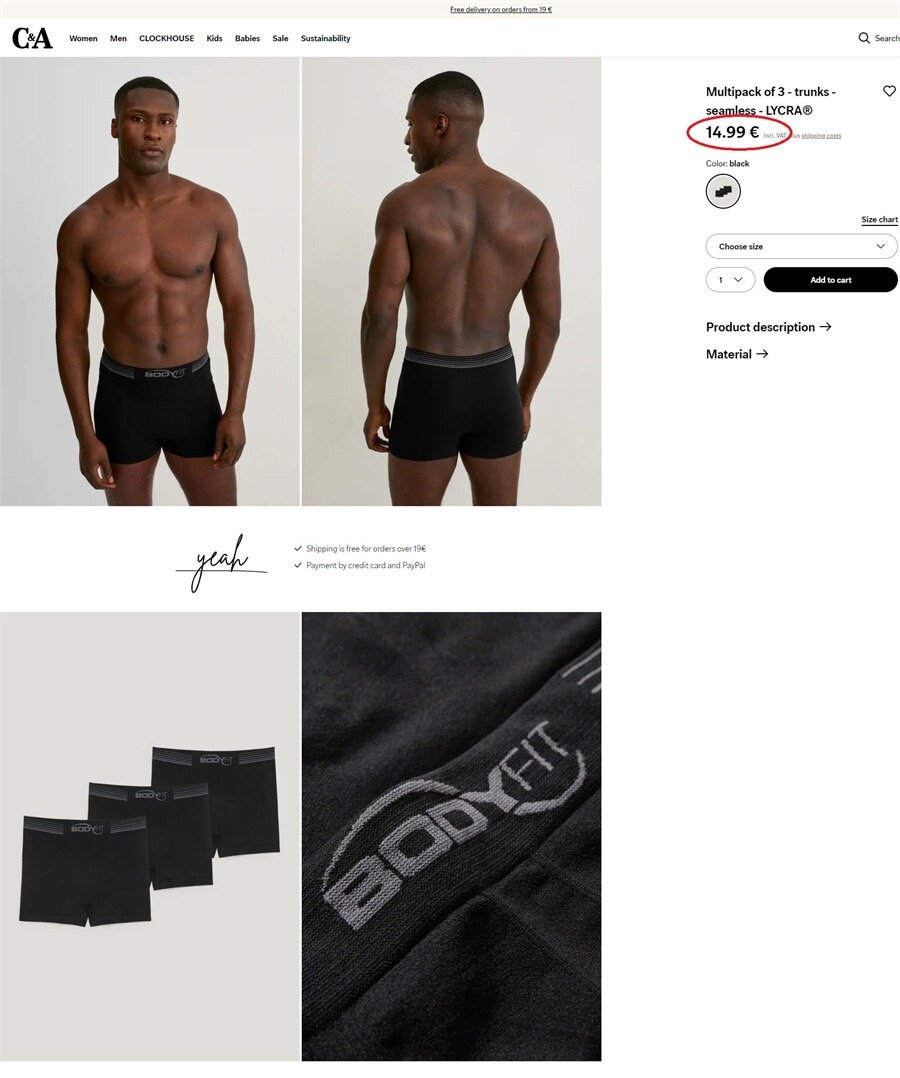
Task: Select the black color swatch
Action: point(723,191)
